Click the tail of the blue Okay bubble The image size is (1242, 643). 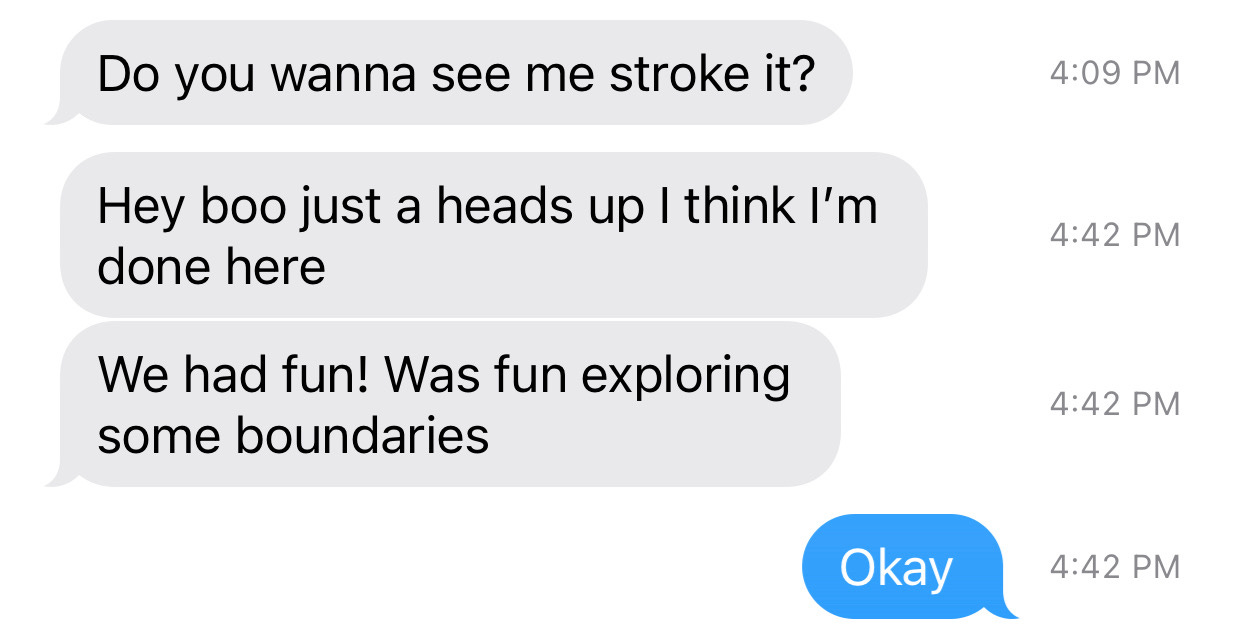click(1004, 606)
